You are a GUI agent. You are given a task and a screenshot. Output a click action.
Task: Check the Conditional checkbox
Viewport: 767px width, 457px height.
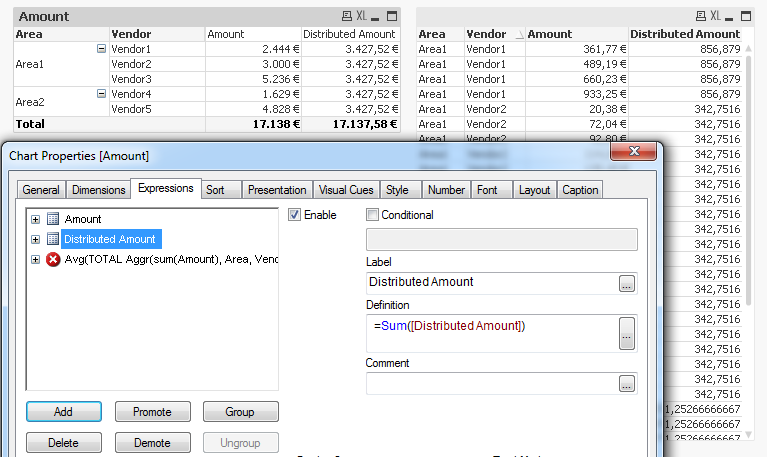click(373, 215)
